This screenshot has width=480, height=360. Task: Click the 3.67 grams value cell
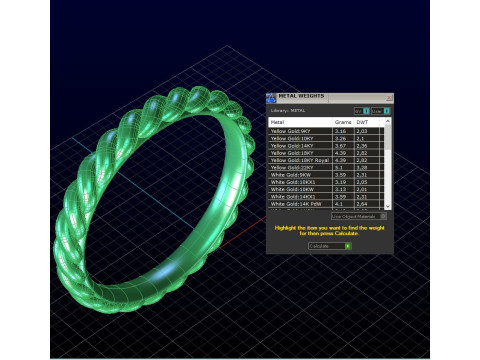click(x=343, y=146)
